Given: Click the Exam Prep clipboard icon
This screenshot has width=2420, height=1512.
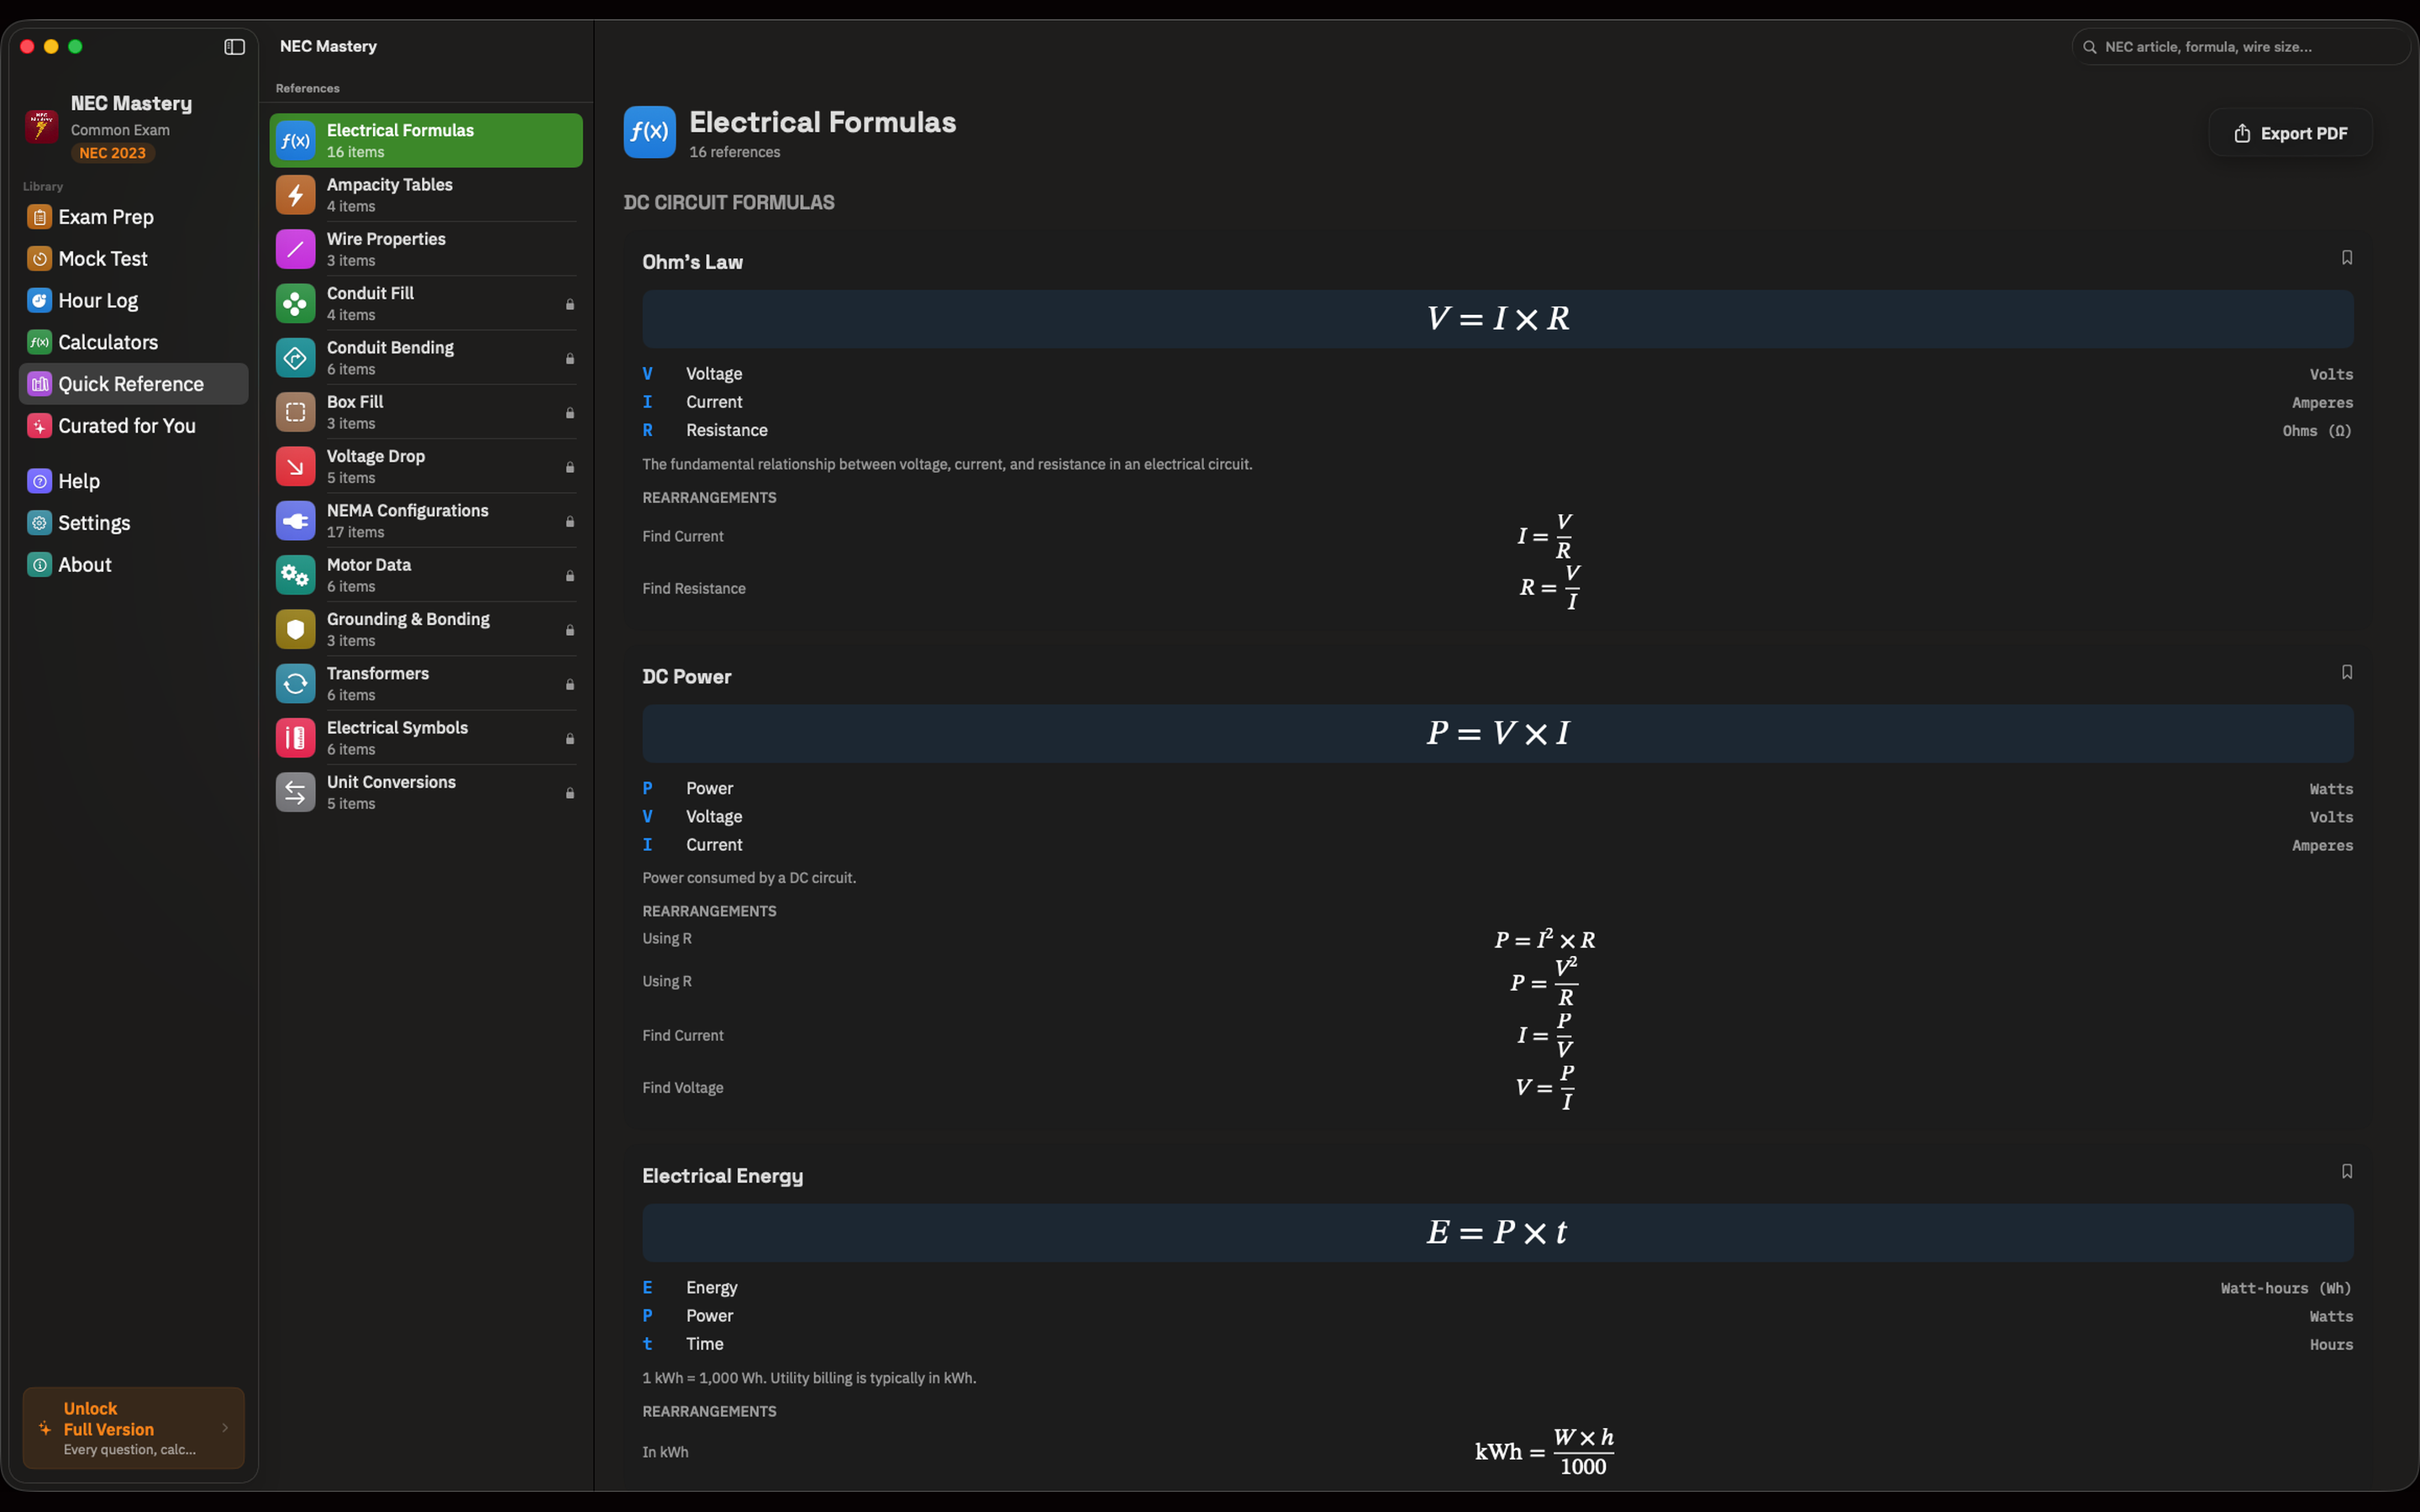Looking at the screenshot, I should click(39, 217).
